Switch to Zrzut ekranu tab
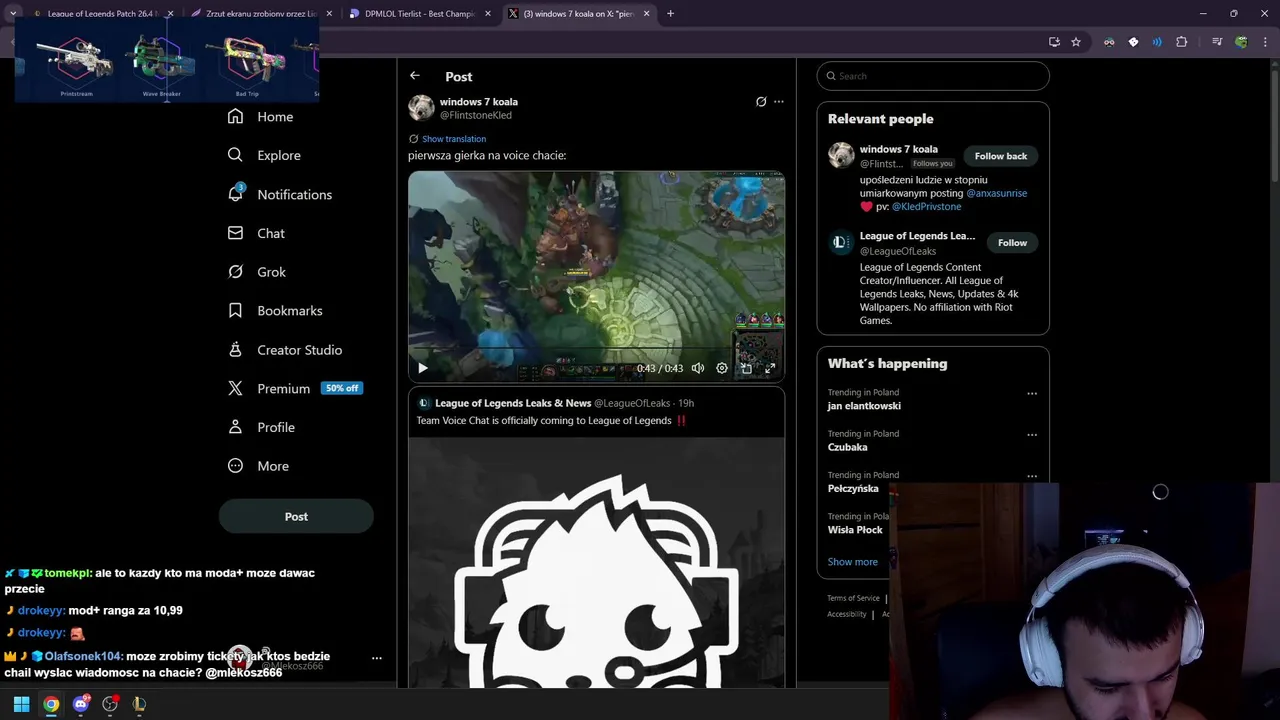This screenshot has width=1280, height=720. (x=260, y=14)
